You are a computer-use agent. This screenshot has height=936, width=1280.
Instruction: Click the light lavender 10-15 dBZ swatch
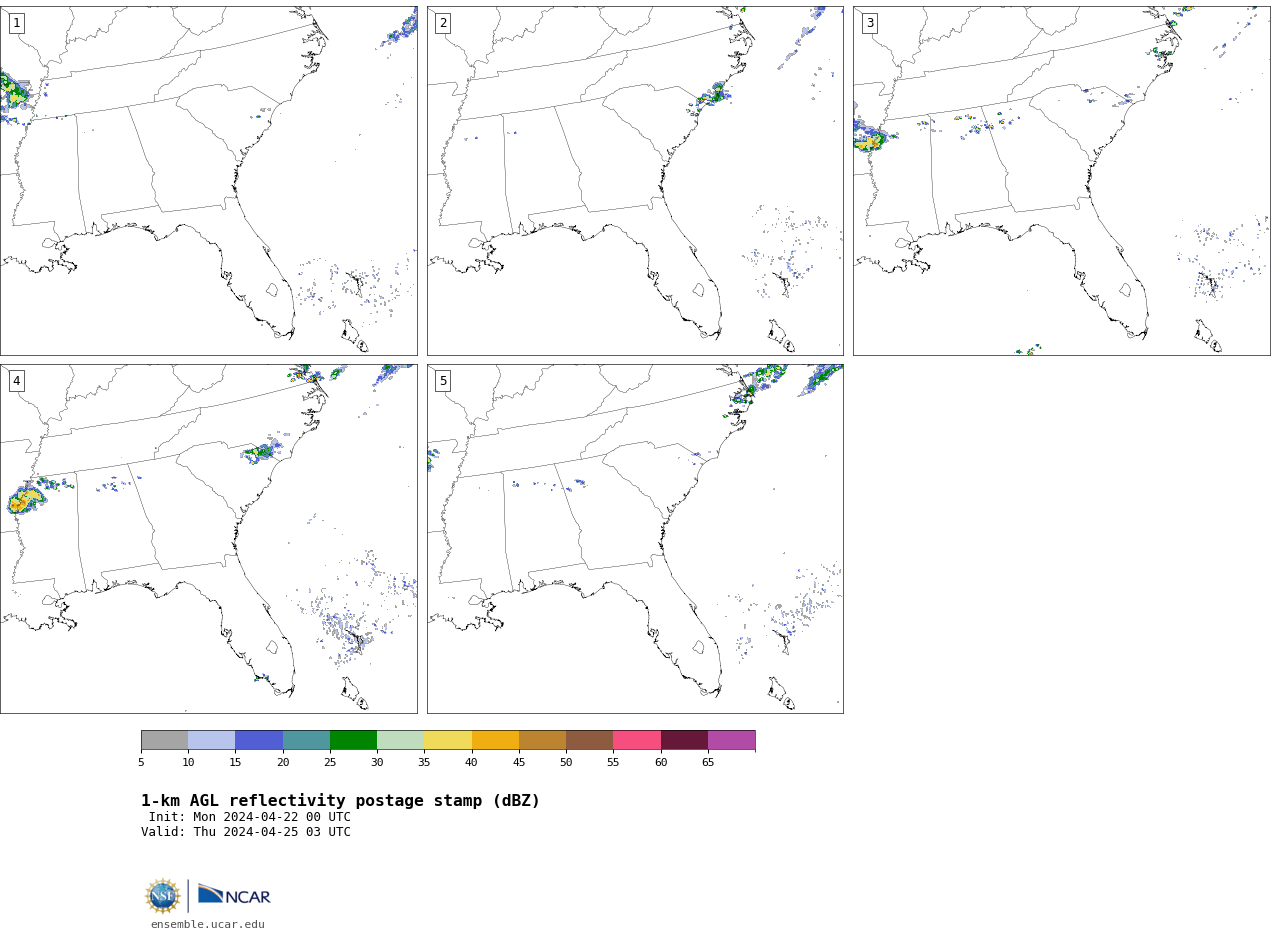[x=211, y=740]
